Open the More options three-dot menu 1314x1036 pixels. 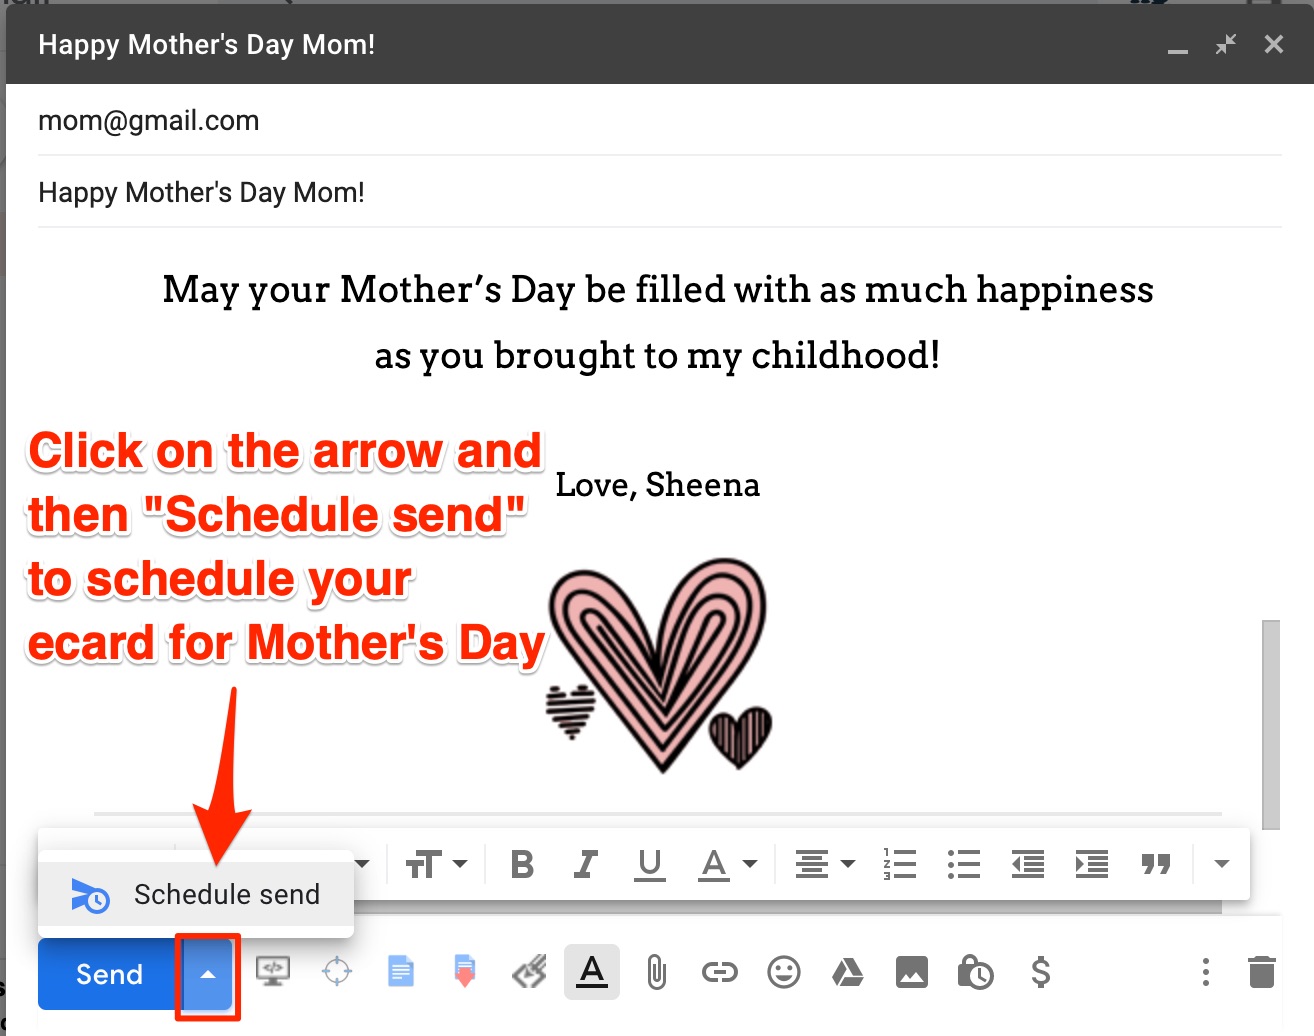coord(1205,971)
